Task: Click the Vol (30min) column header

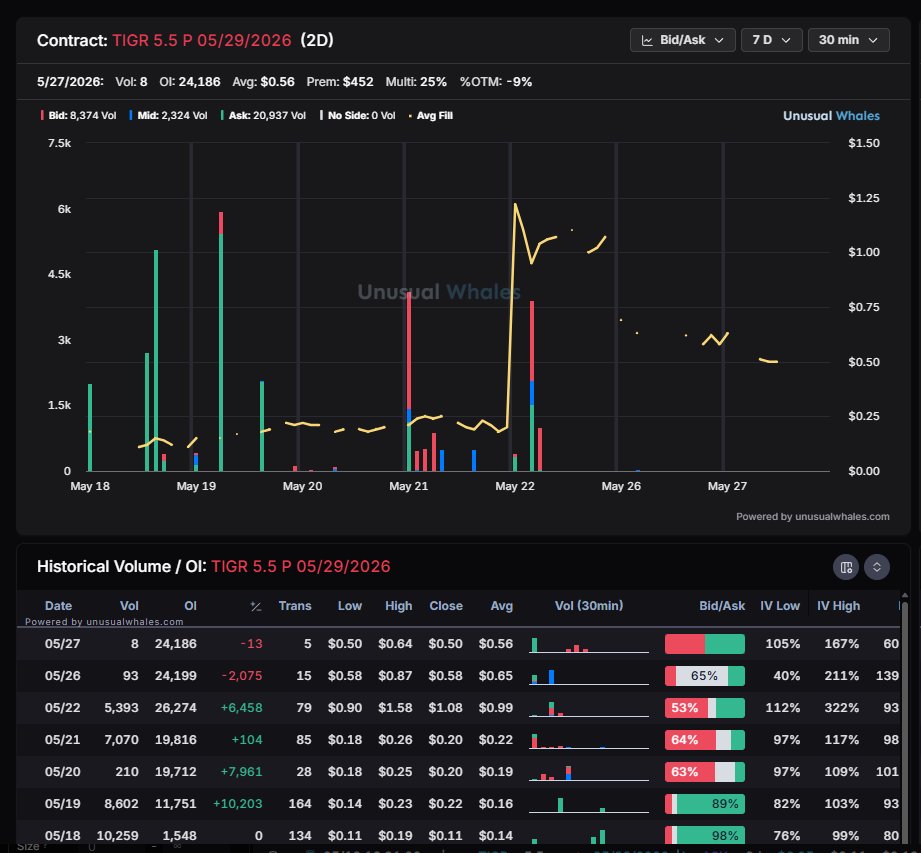Action: (589, 606)
